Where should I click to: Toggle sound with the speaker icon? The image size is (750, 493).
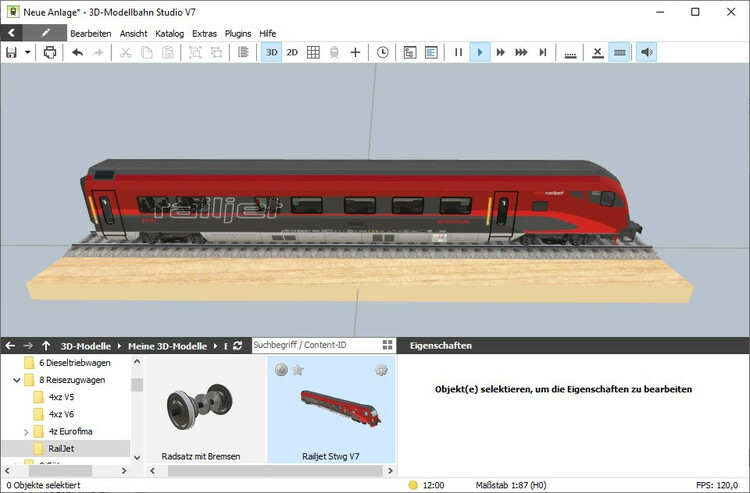[647, 52]
